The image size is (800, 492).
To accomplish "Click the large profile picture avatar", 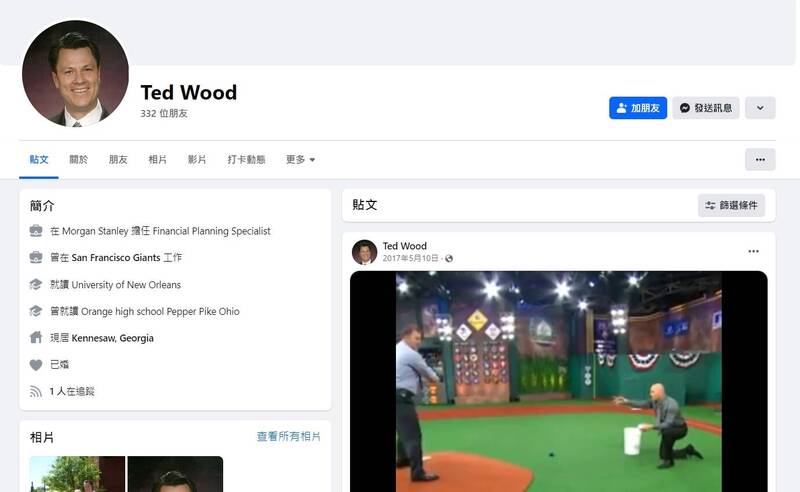I will point(76,74).
